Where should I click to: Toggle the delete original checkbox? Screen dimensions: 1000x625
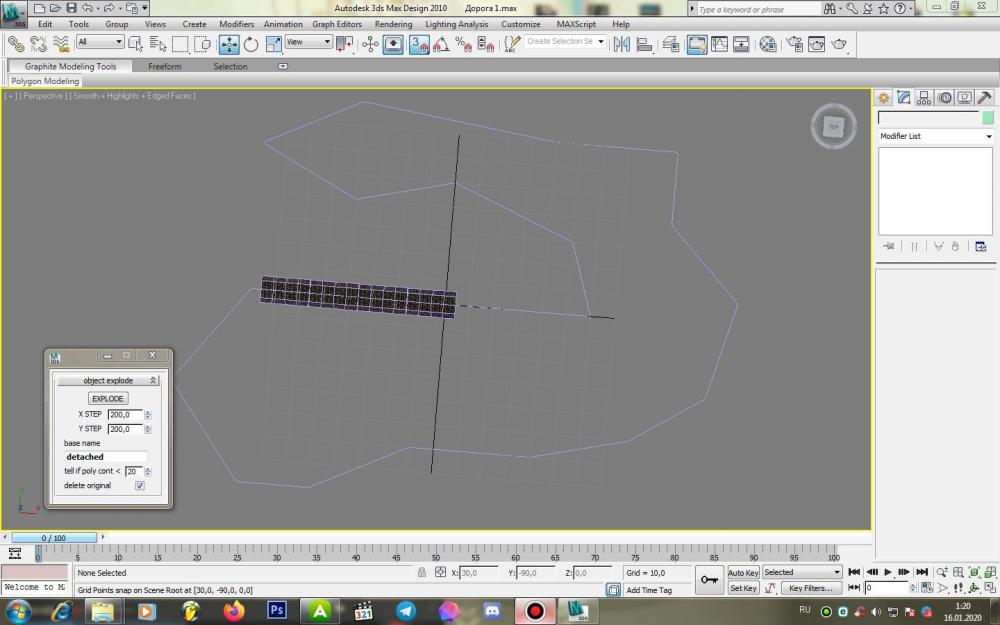coord(140,486)
